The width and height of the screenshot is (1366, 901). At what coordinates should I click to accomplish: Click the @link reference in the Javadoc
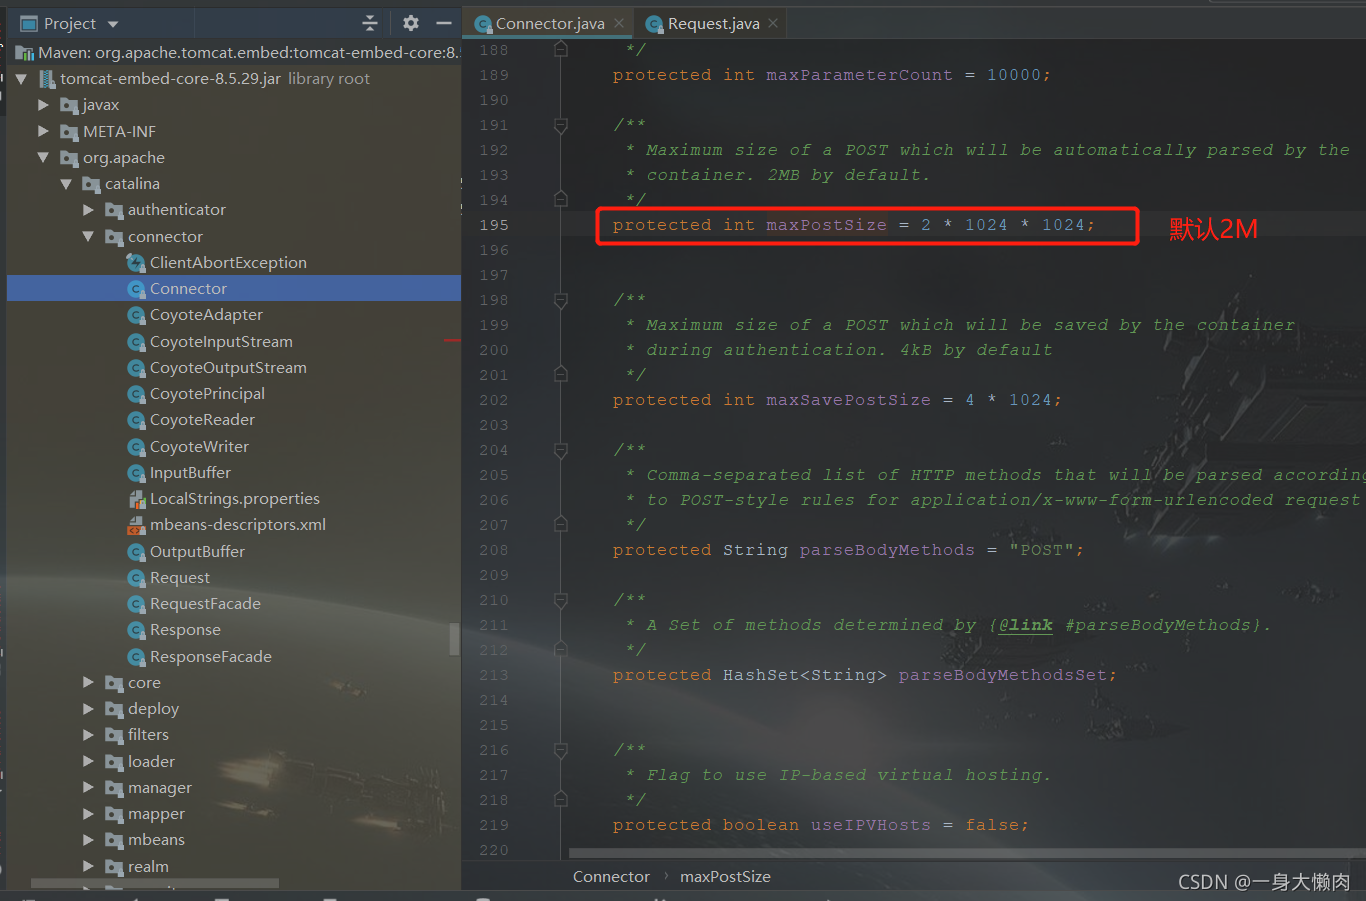click(x=1025, y=624)
